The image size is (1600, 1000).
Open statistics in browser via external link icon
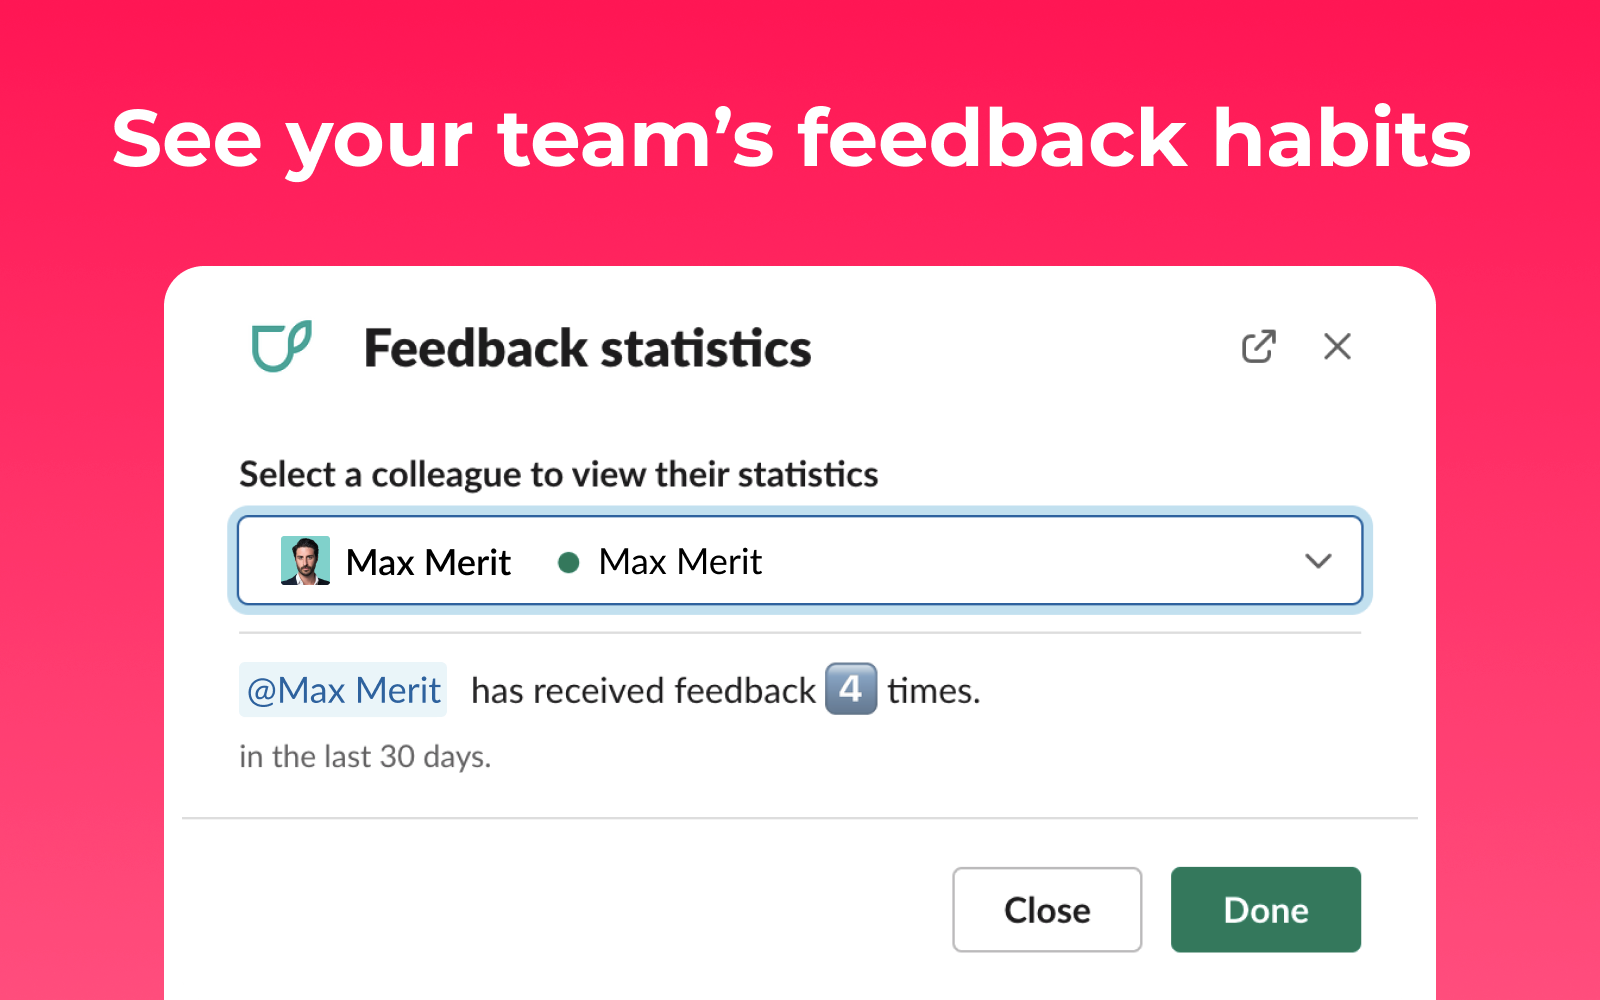coord(1259,346)
